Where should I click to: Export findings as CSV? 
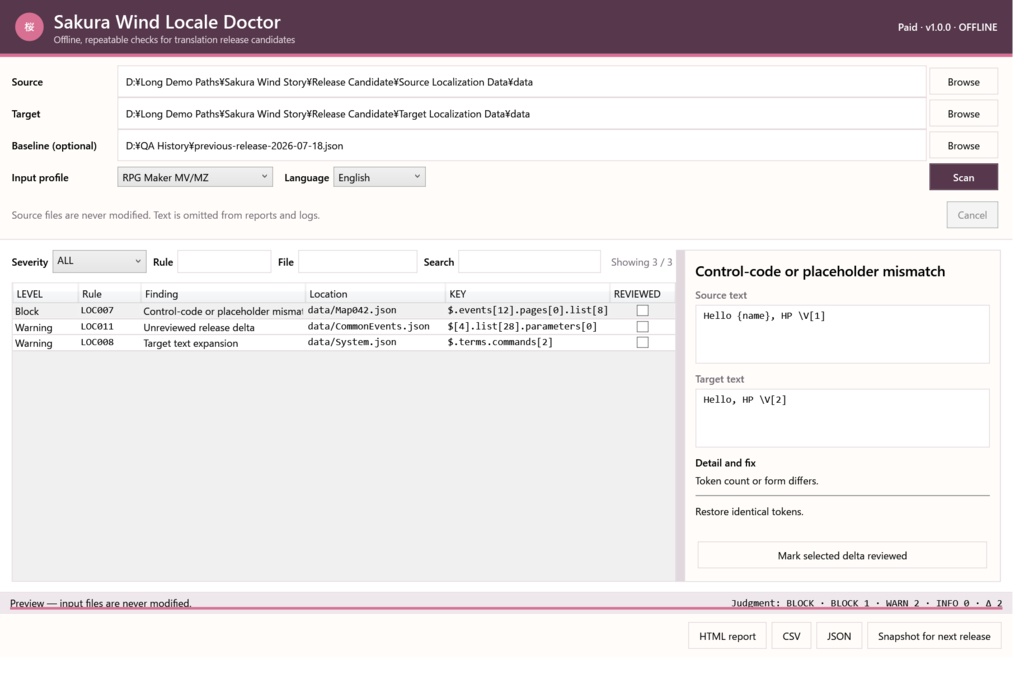pyautogui.click(x=791, y=636)
